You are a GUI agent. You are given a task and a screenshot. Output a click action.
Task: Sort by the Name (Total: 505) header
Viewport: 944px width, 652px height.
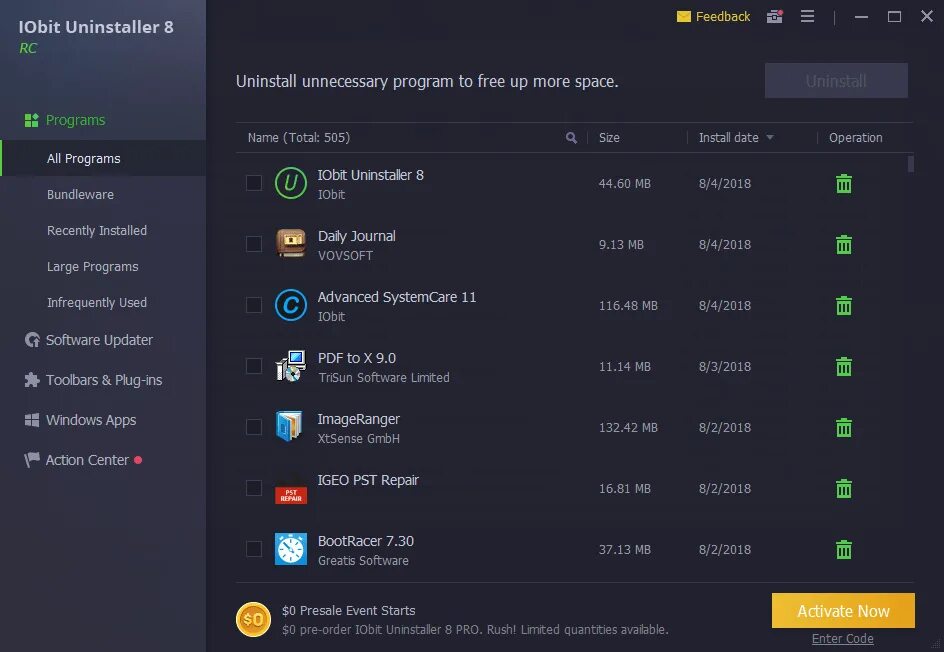pyautogui.click(x=299, y=138)
